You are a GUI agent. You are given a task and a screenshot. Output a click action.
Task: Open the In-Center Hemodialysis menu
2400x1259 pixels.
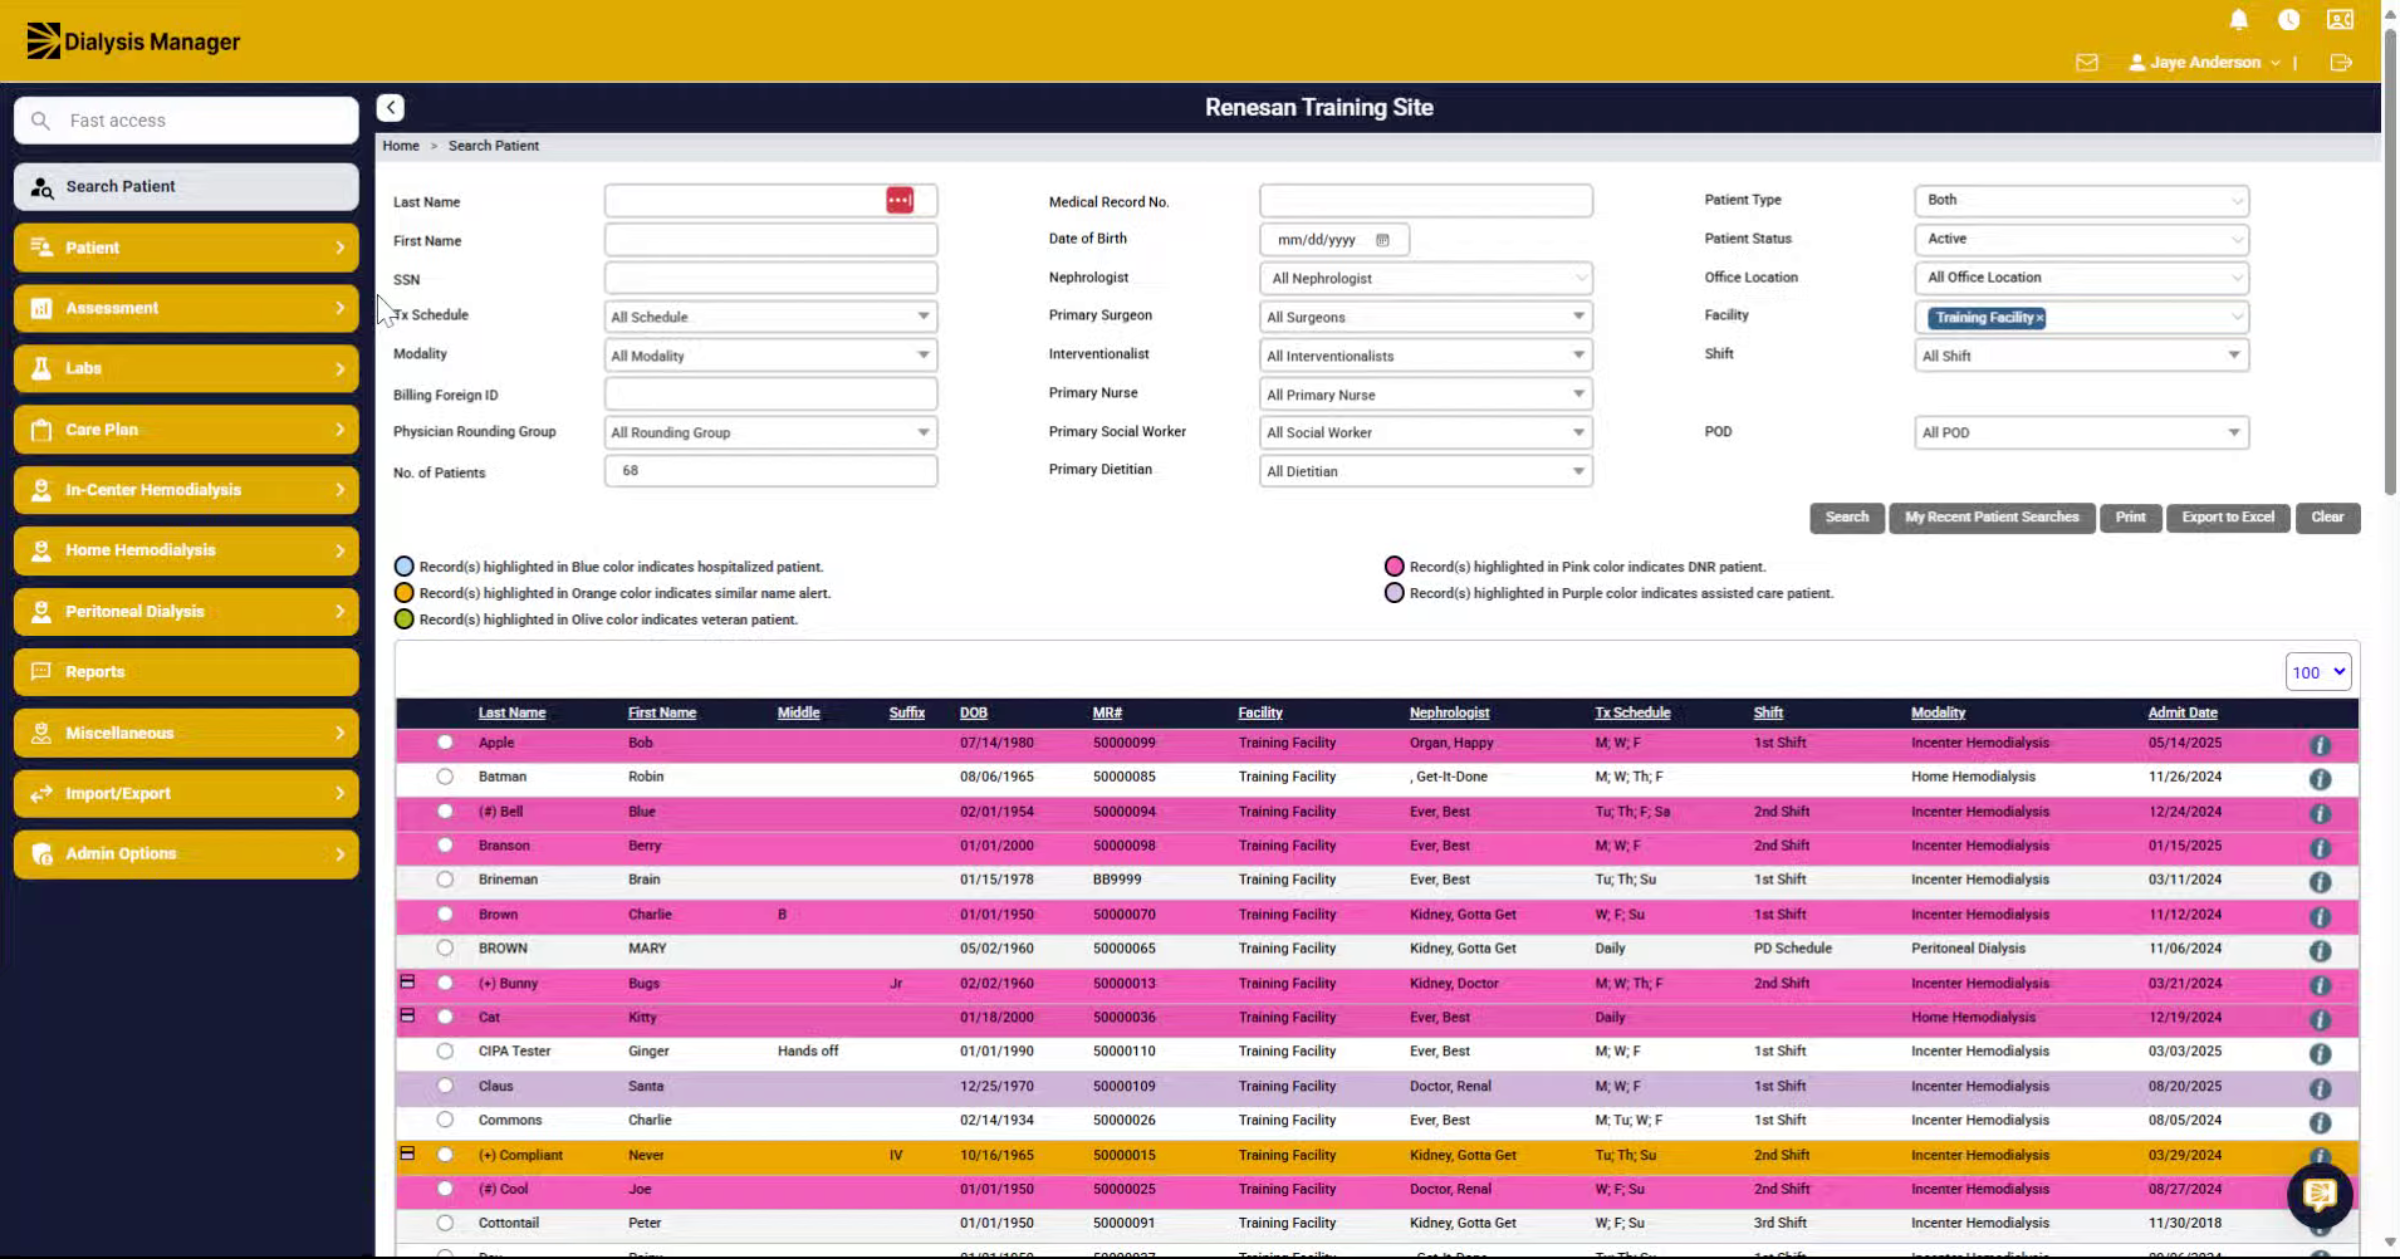click(186, 490)
